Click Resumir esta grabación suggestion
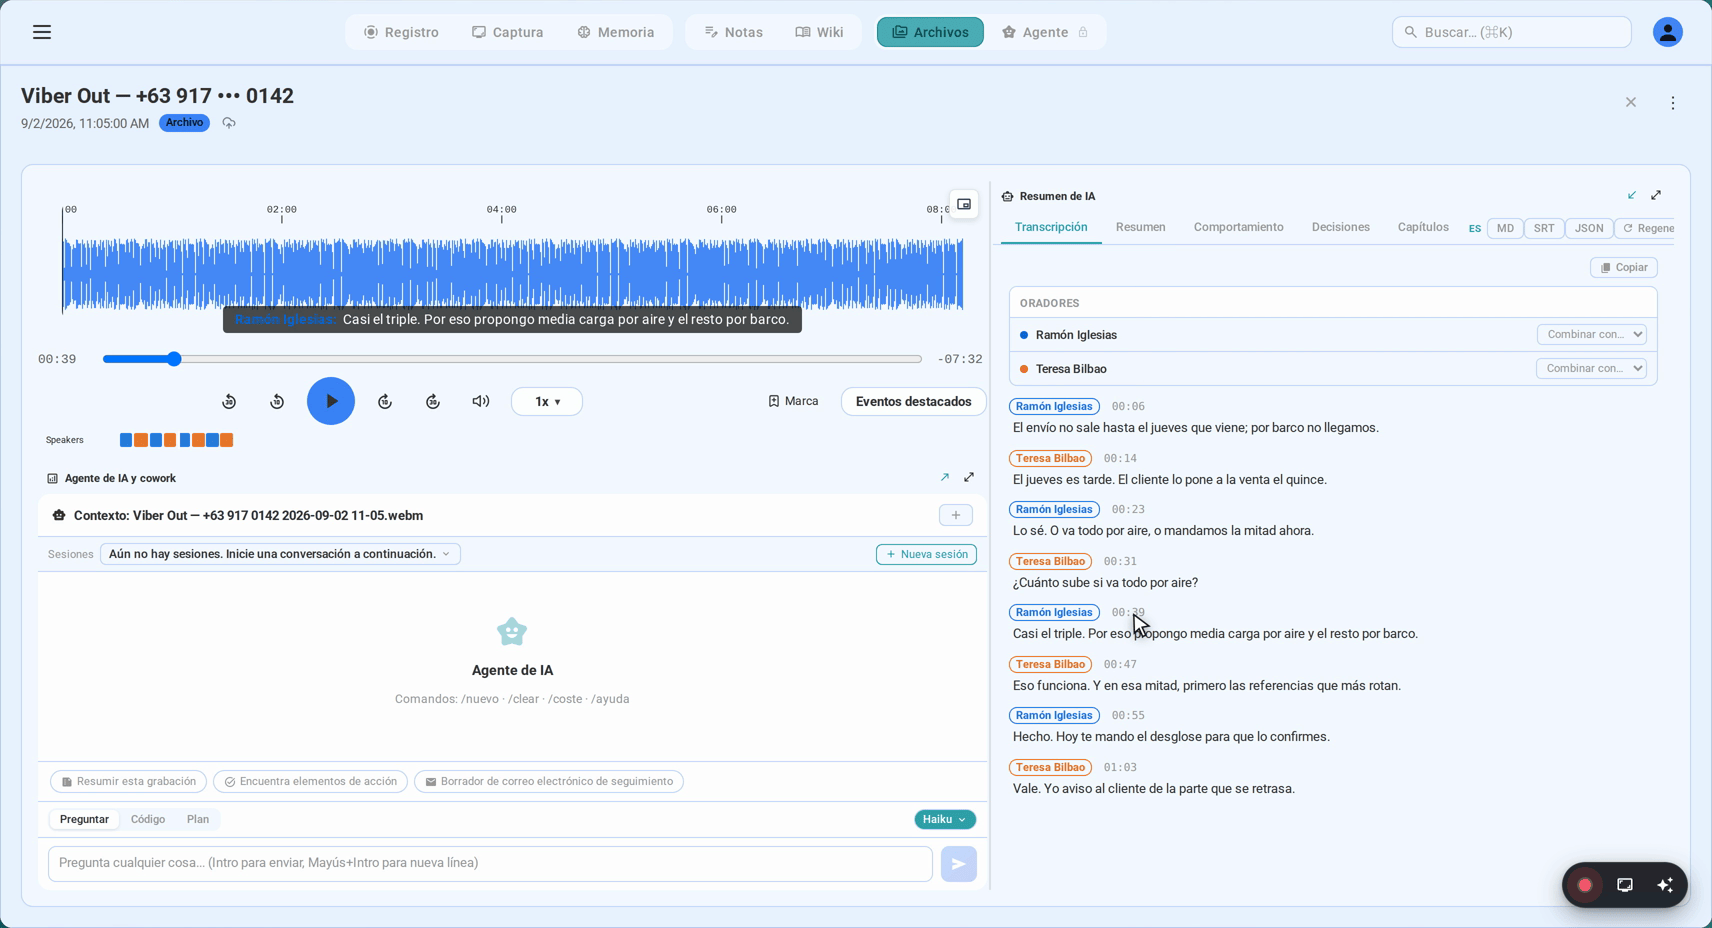This screenshot has width=1712, height=928. click(128, 781)
